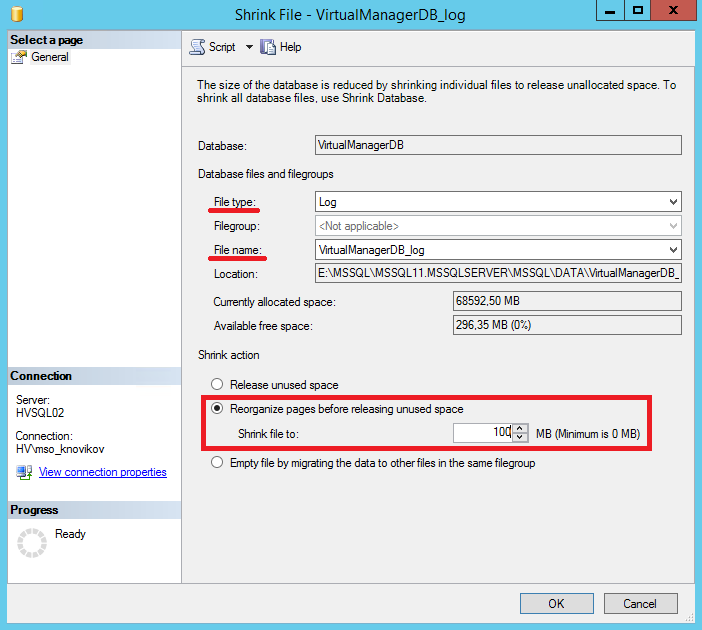Confirm with the OK button
Image resolution: width=702 pixels, height=630 pixels.
click(556, 604)
